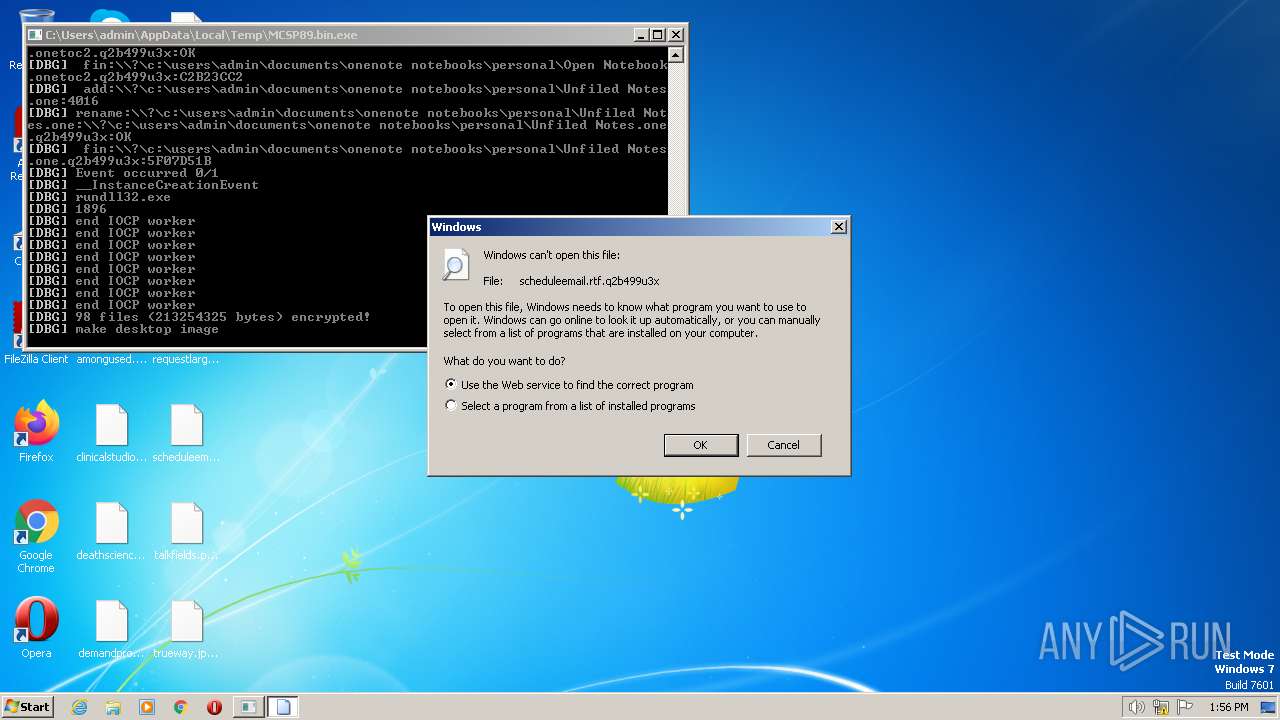Click the requestlarg... file label on desktop

point(187,359)
